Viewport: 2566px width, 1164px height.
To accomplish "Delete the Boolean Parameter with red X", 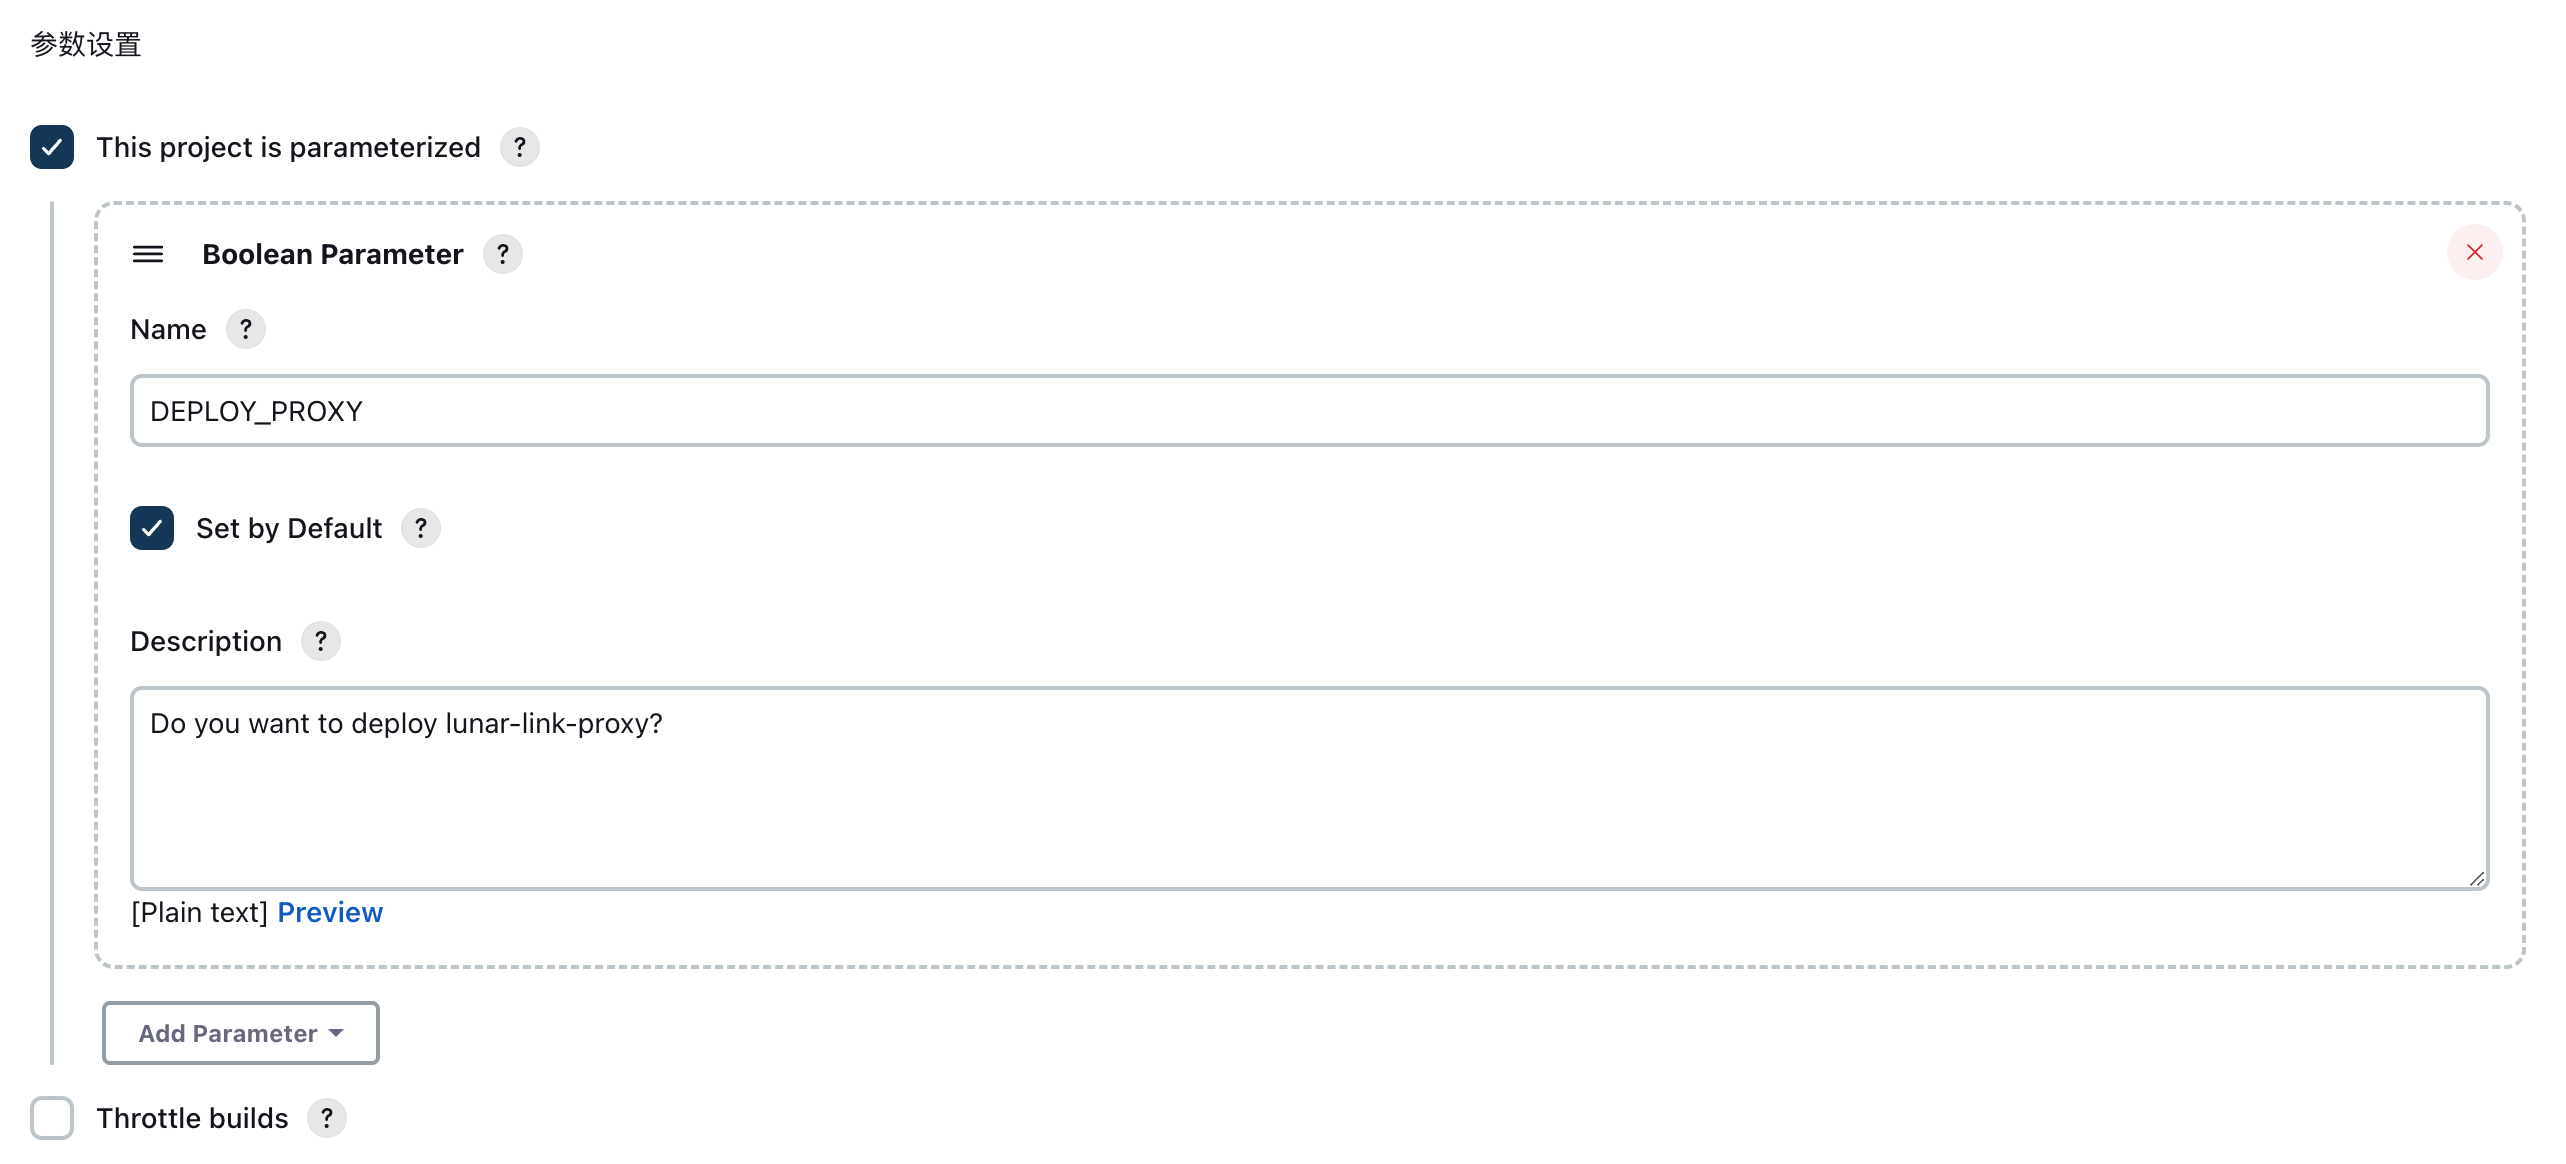I will [2474, 252].
